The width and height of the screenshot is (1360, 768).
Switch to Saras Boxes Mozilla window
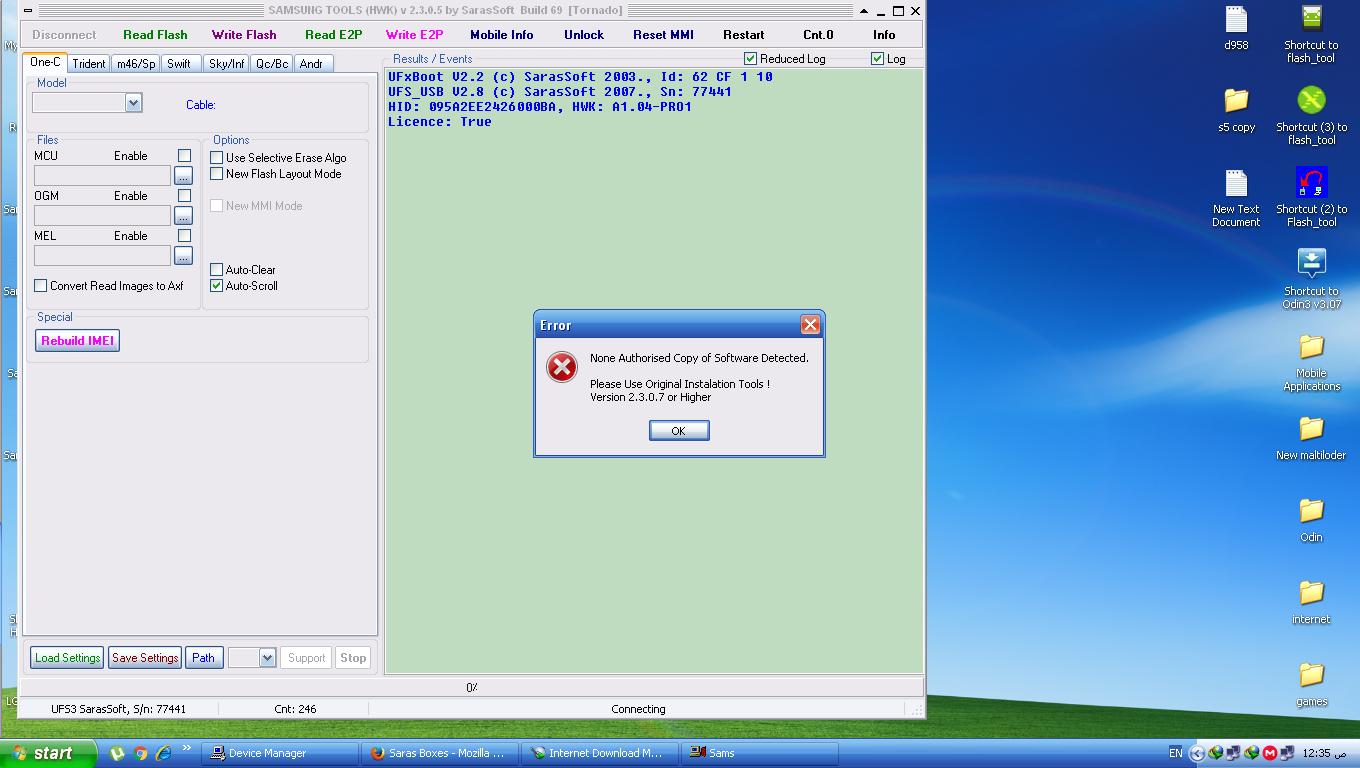pyautogui.click(x=441, y=753)
